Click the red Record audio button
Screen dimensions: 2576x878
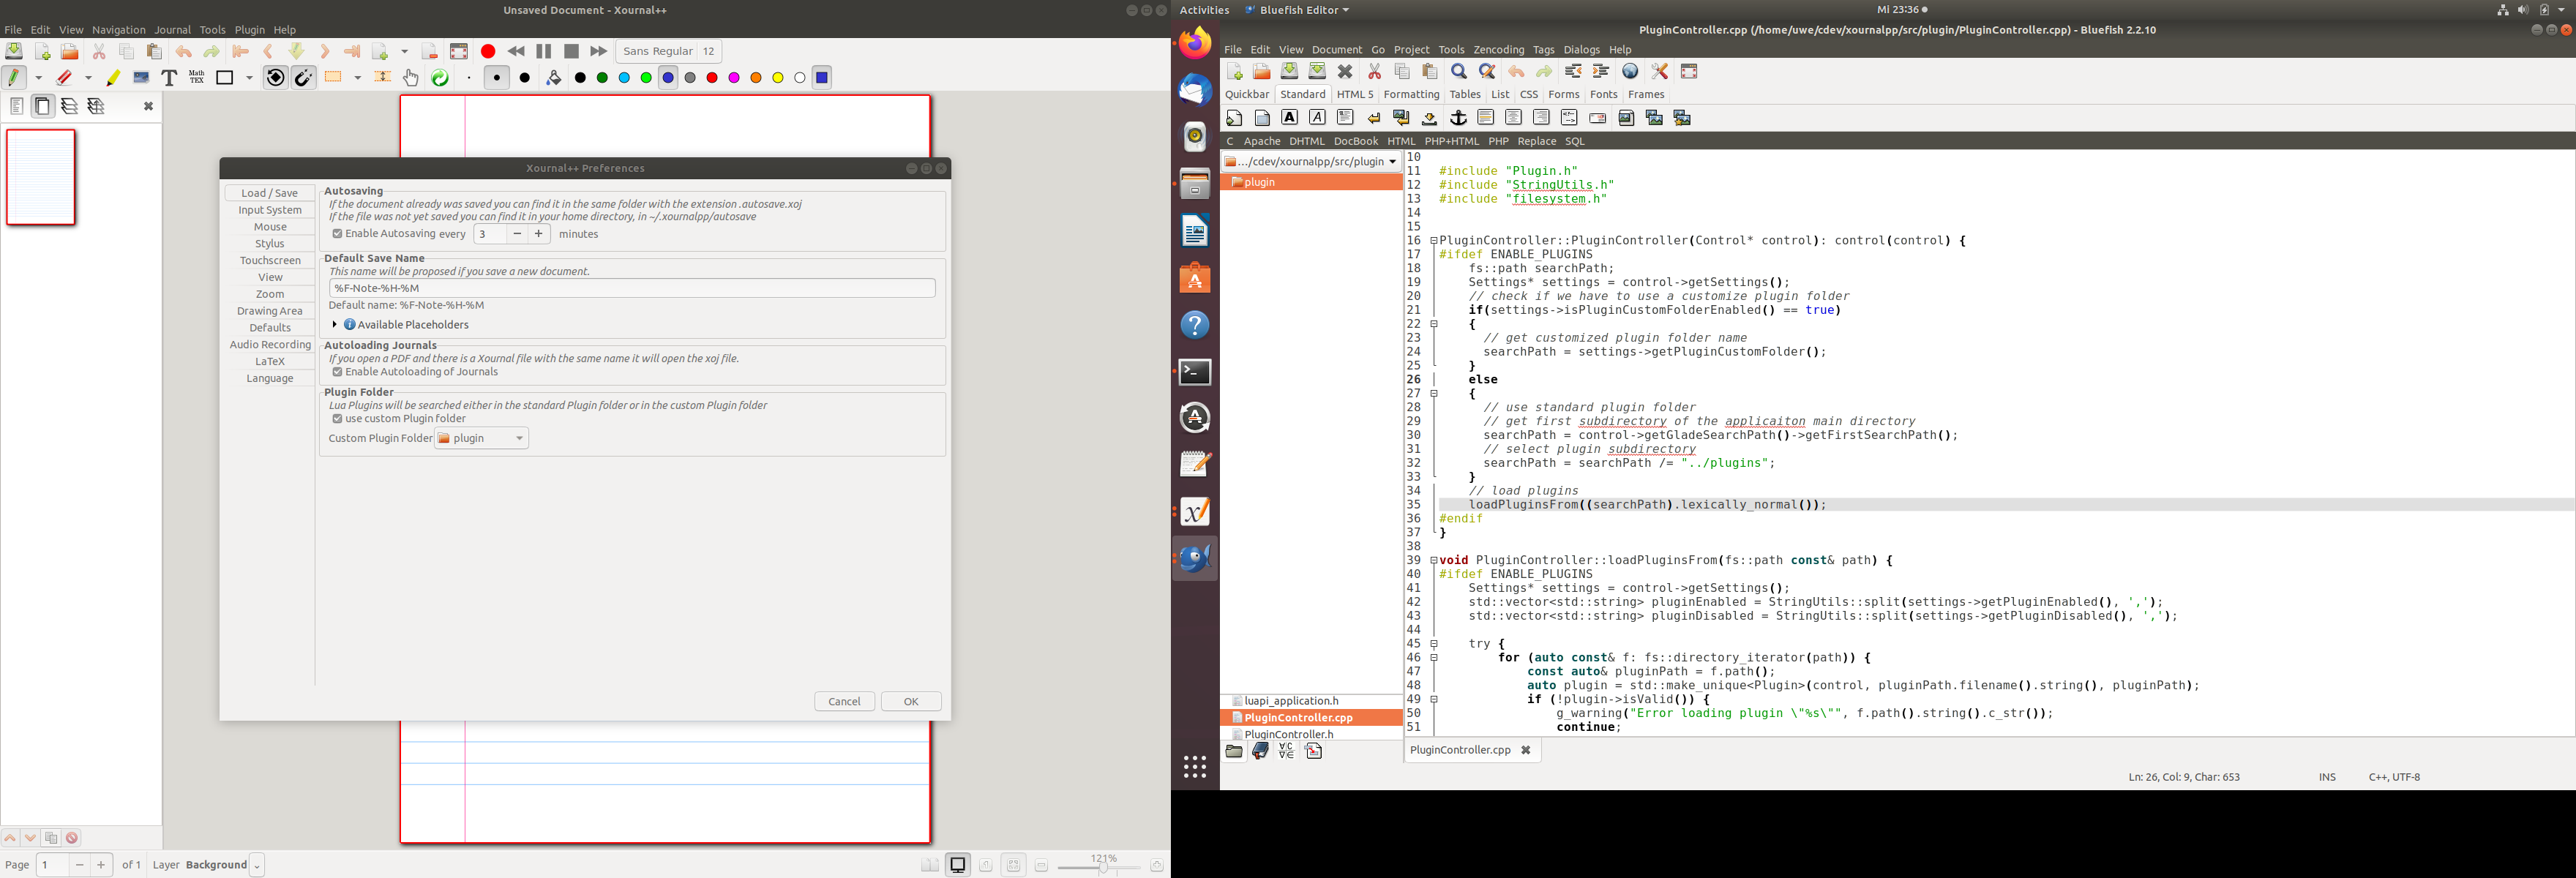pyautogui.click(x=488, y=52)
